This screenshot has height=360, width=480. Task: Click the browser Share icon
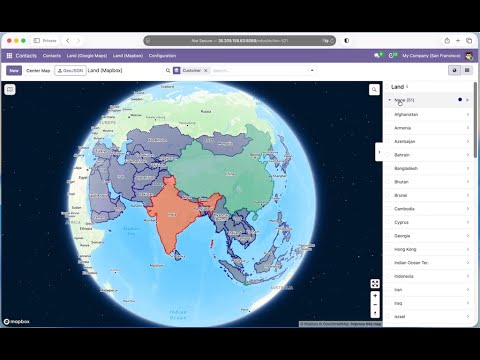pyautogui.click(x=447, y=41)
